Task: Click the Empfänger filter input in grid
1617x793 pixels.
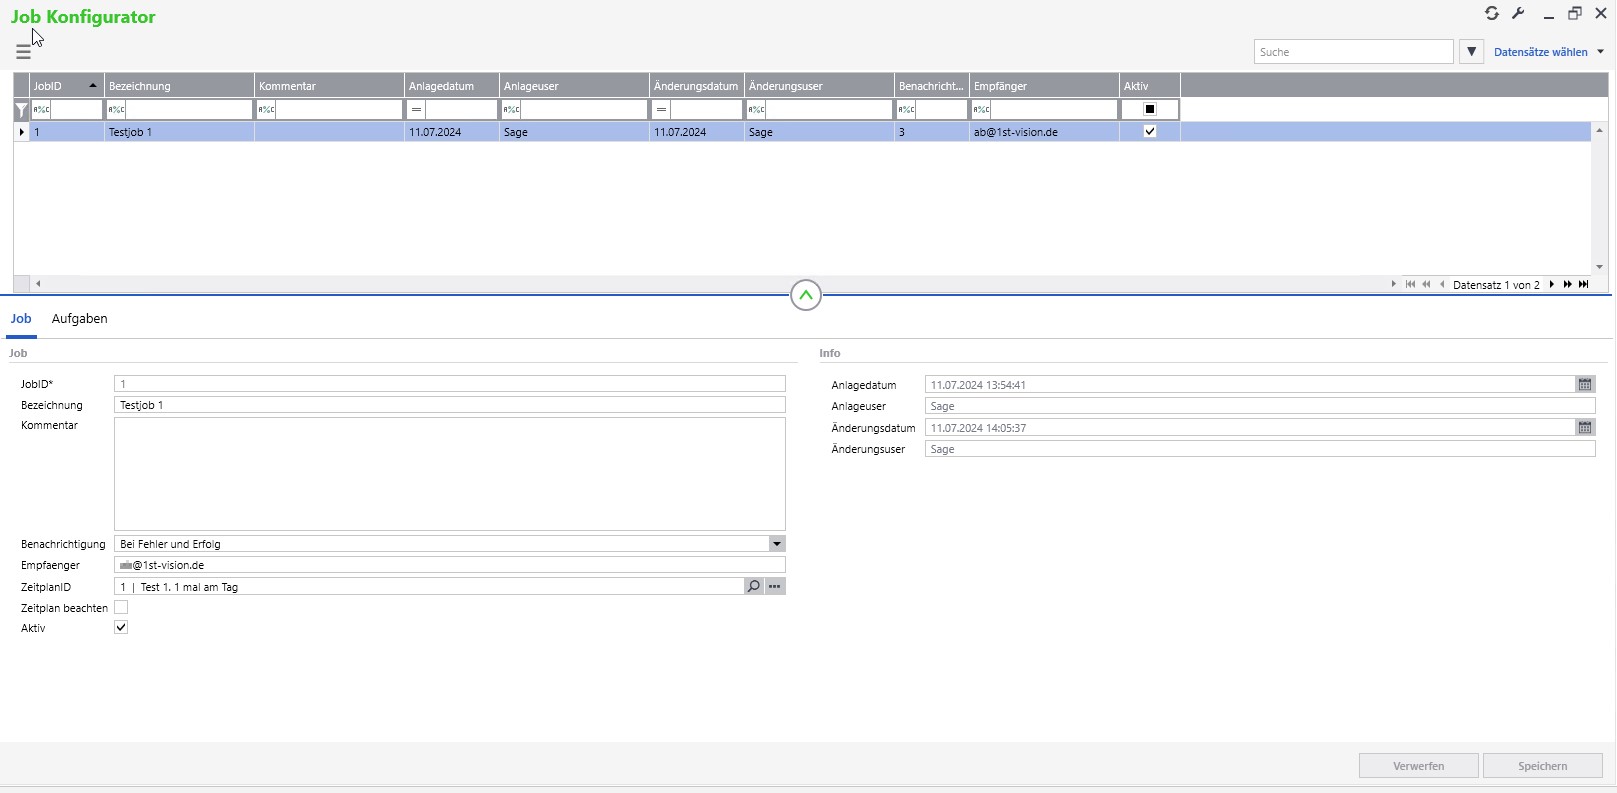Action: [1055, 110]
